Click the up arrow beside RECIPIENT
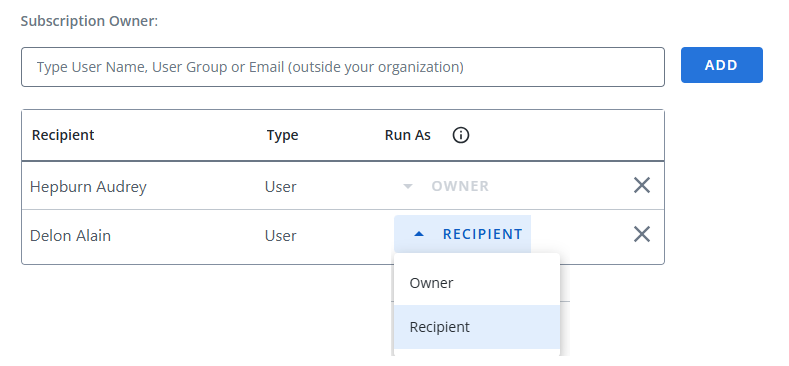The height and width of the screenshot is (366, 789). [419, 234]
